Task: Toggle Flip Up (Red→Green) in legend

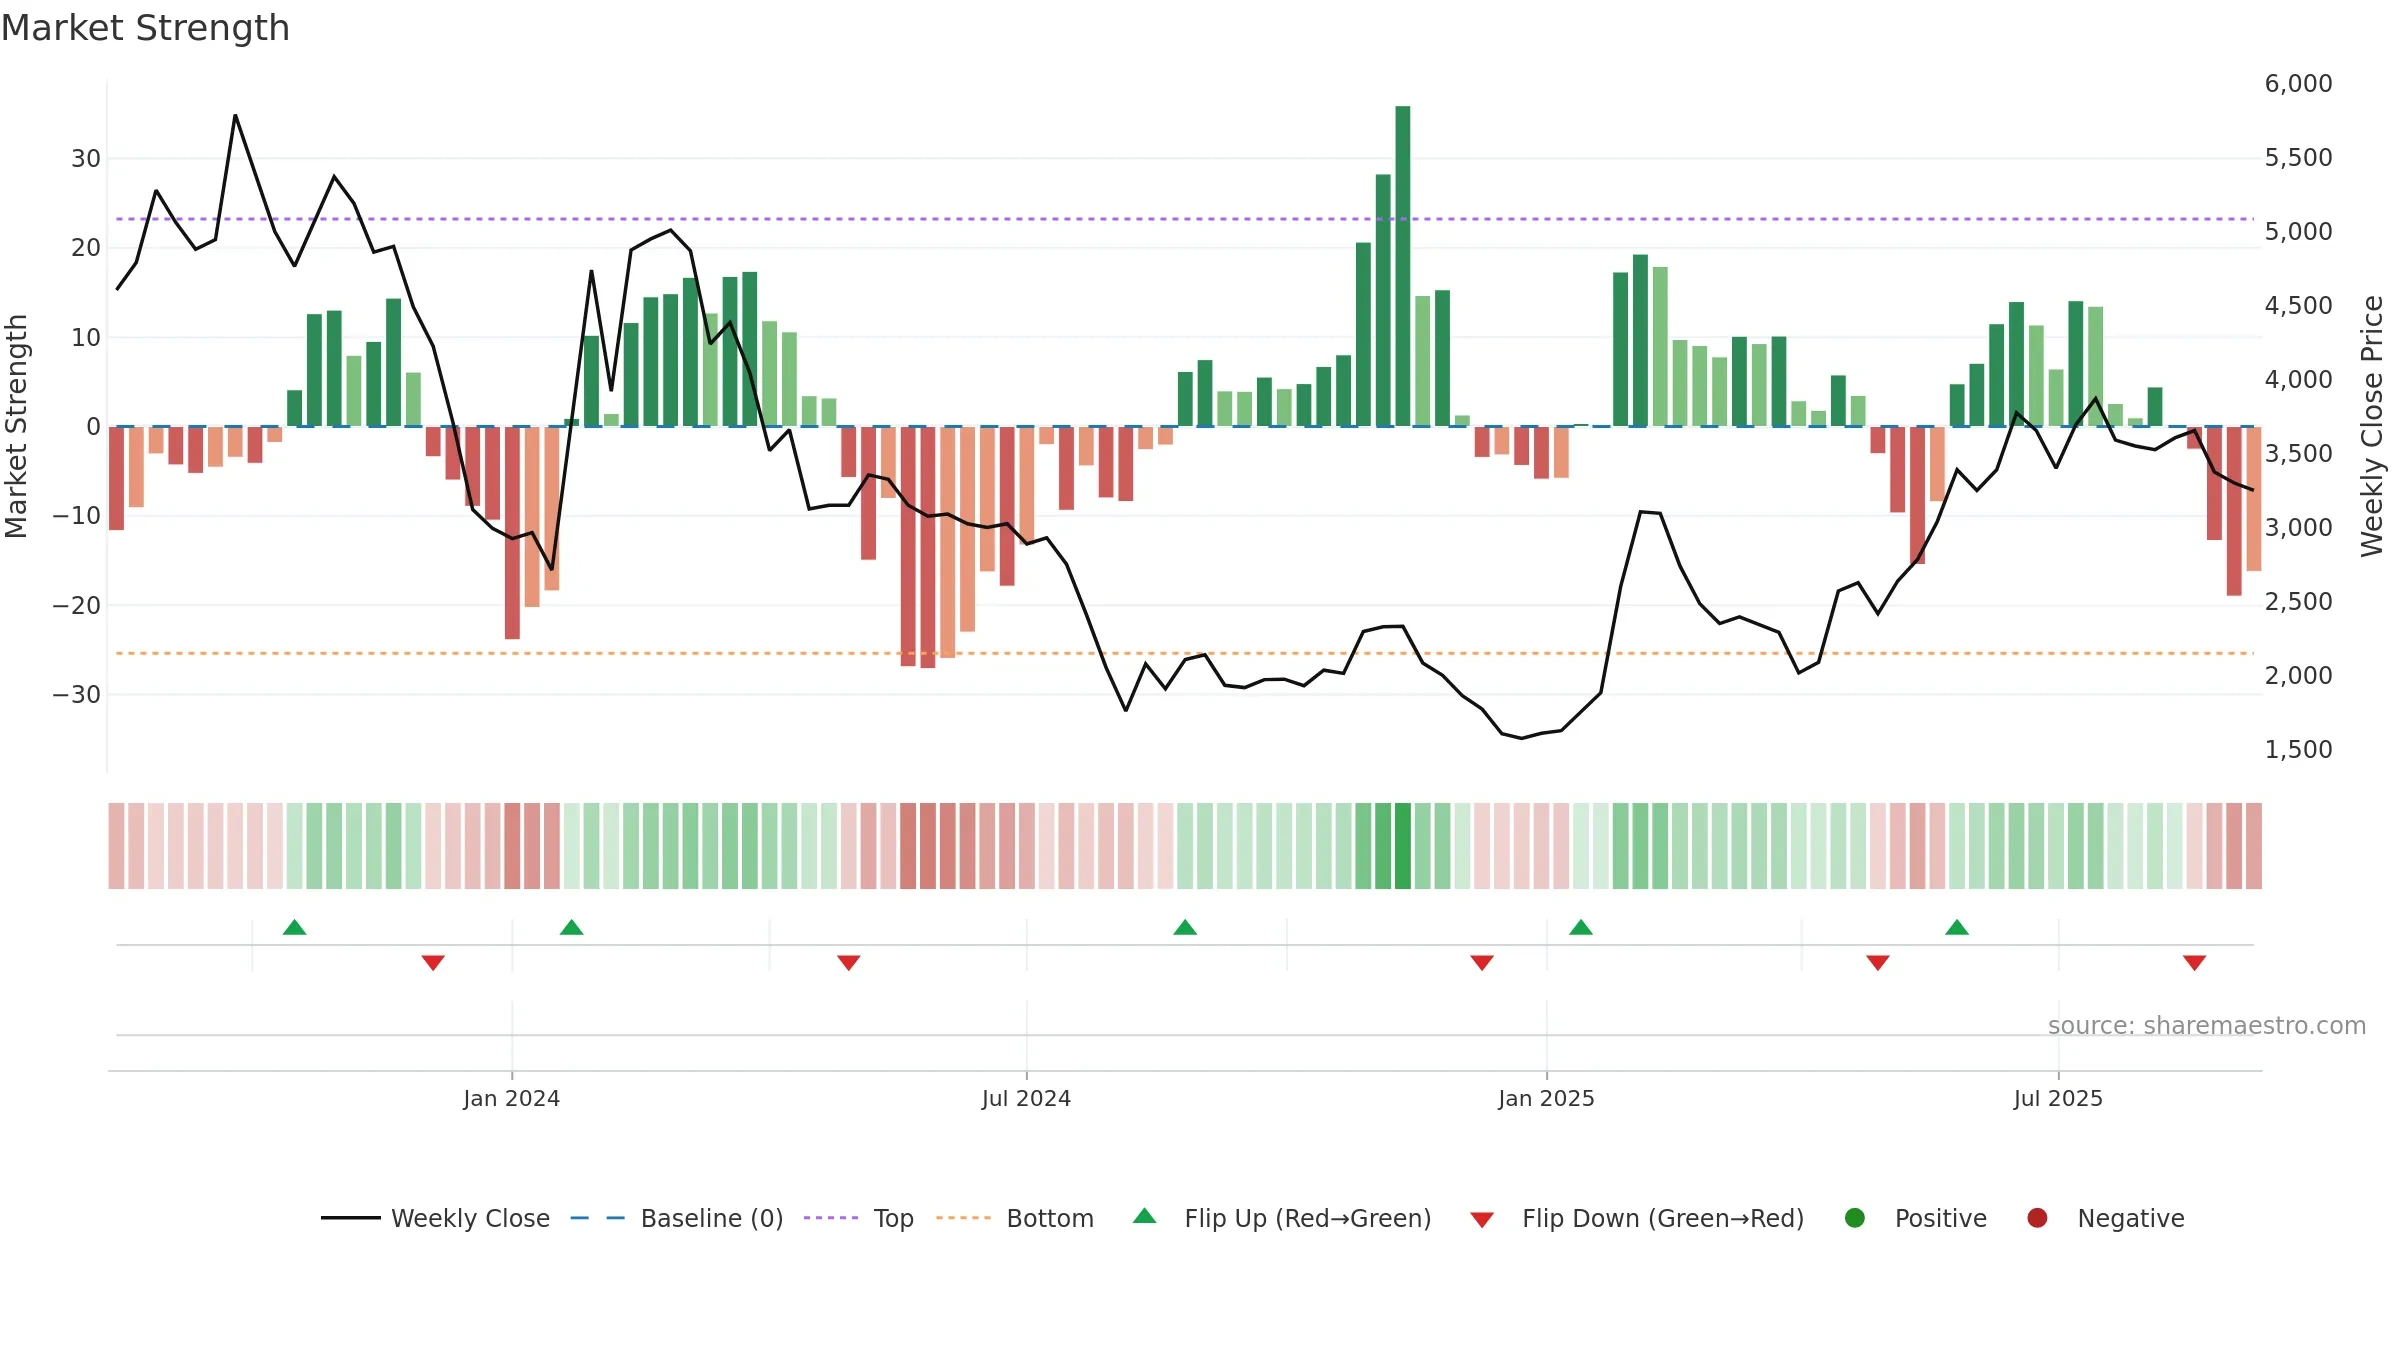Action: [1282, 1218]
